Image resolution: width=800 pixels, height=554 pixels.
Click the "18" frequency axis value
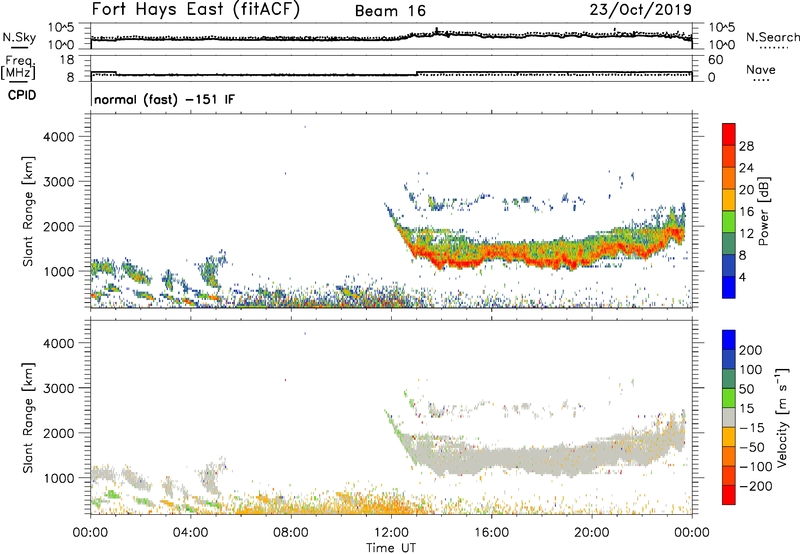[x=66, y=60]
